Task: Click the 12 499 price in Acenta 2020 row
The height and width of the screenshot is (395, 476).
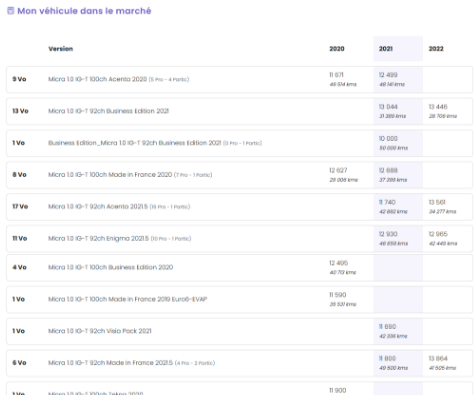Action: 388,75
